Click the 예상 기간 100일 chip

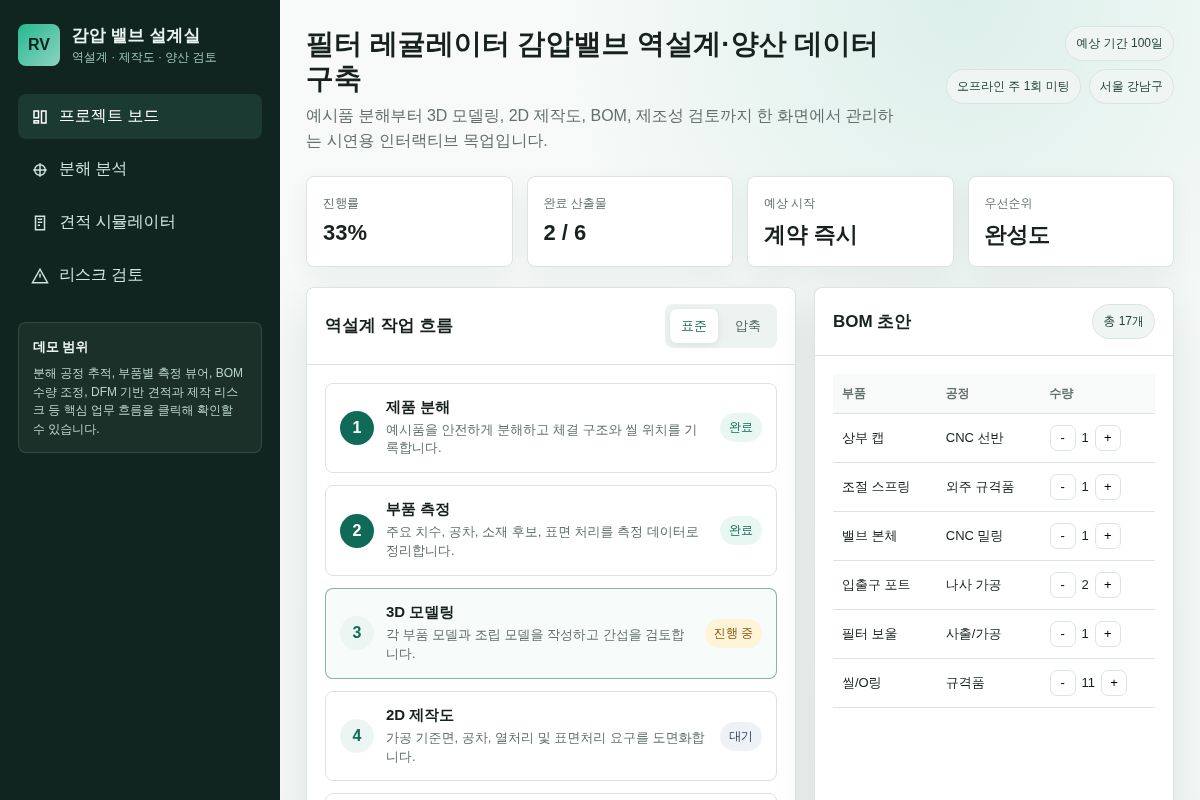pyautogui.click(x=1119, y=43)
